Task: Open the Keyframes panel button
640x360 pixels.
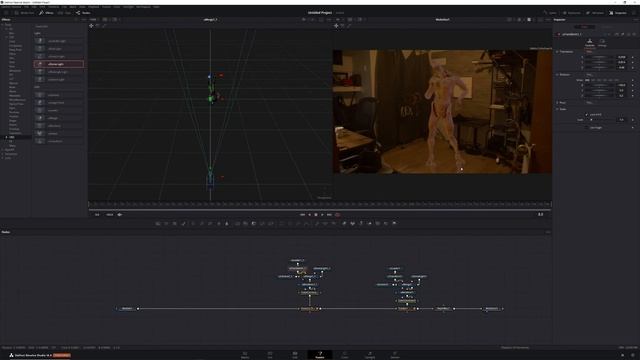Action: 571,13
